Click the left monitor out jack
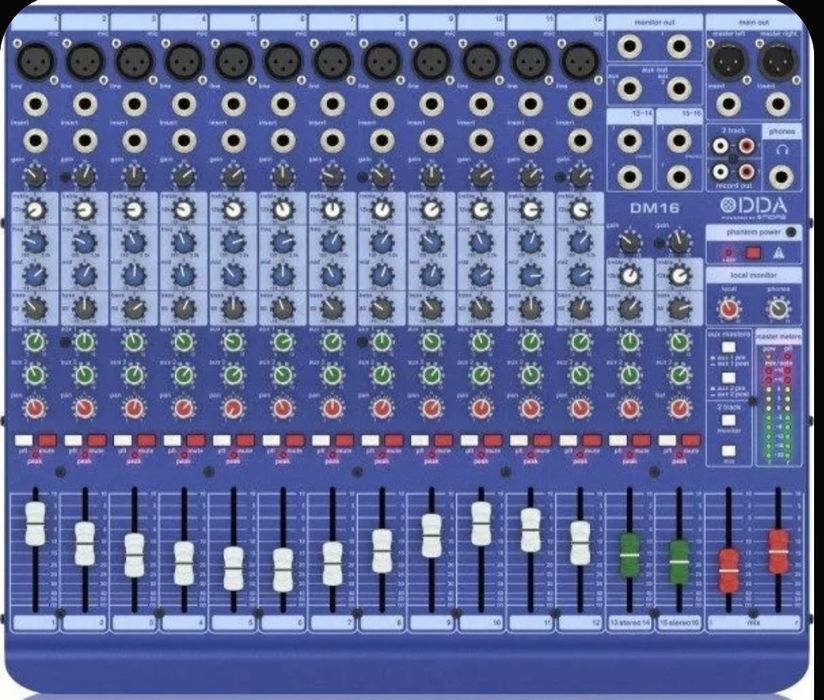The width and height of the screenshot is (824, 700). pyautogui.click(x=630, y=46)
